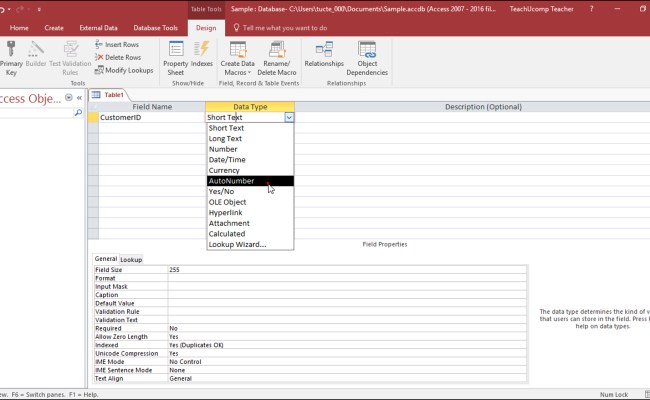Select the Table1 document tab
650x400 pixels.
pos(109,95)
